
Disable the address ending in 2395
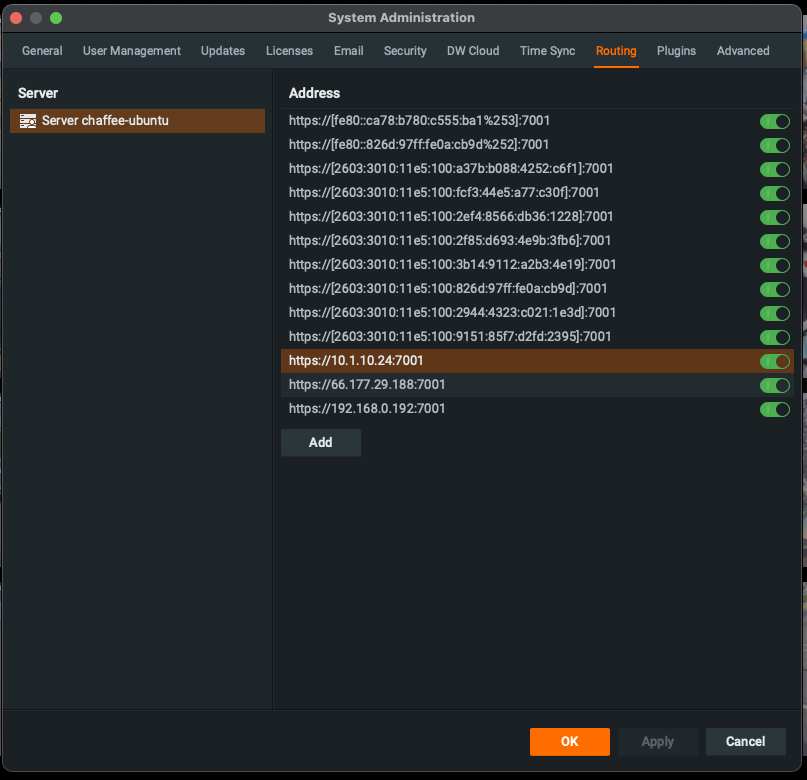pyautogui.click(x=774, y=337)
